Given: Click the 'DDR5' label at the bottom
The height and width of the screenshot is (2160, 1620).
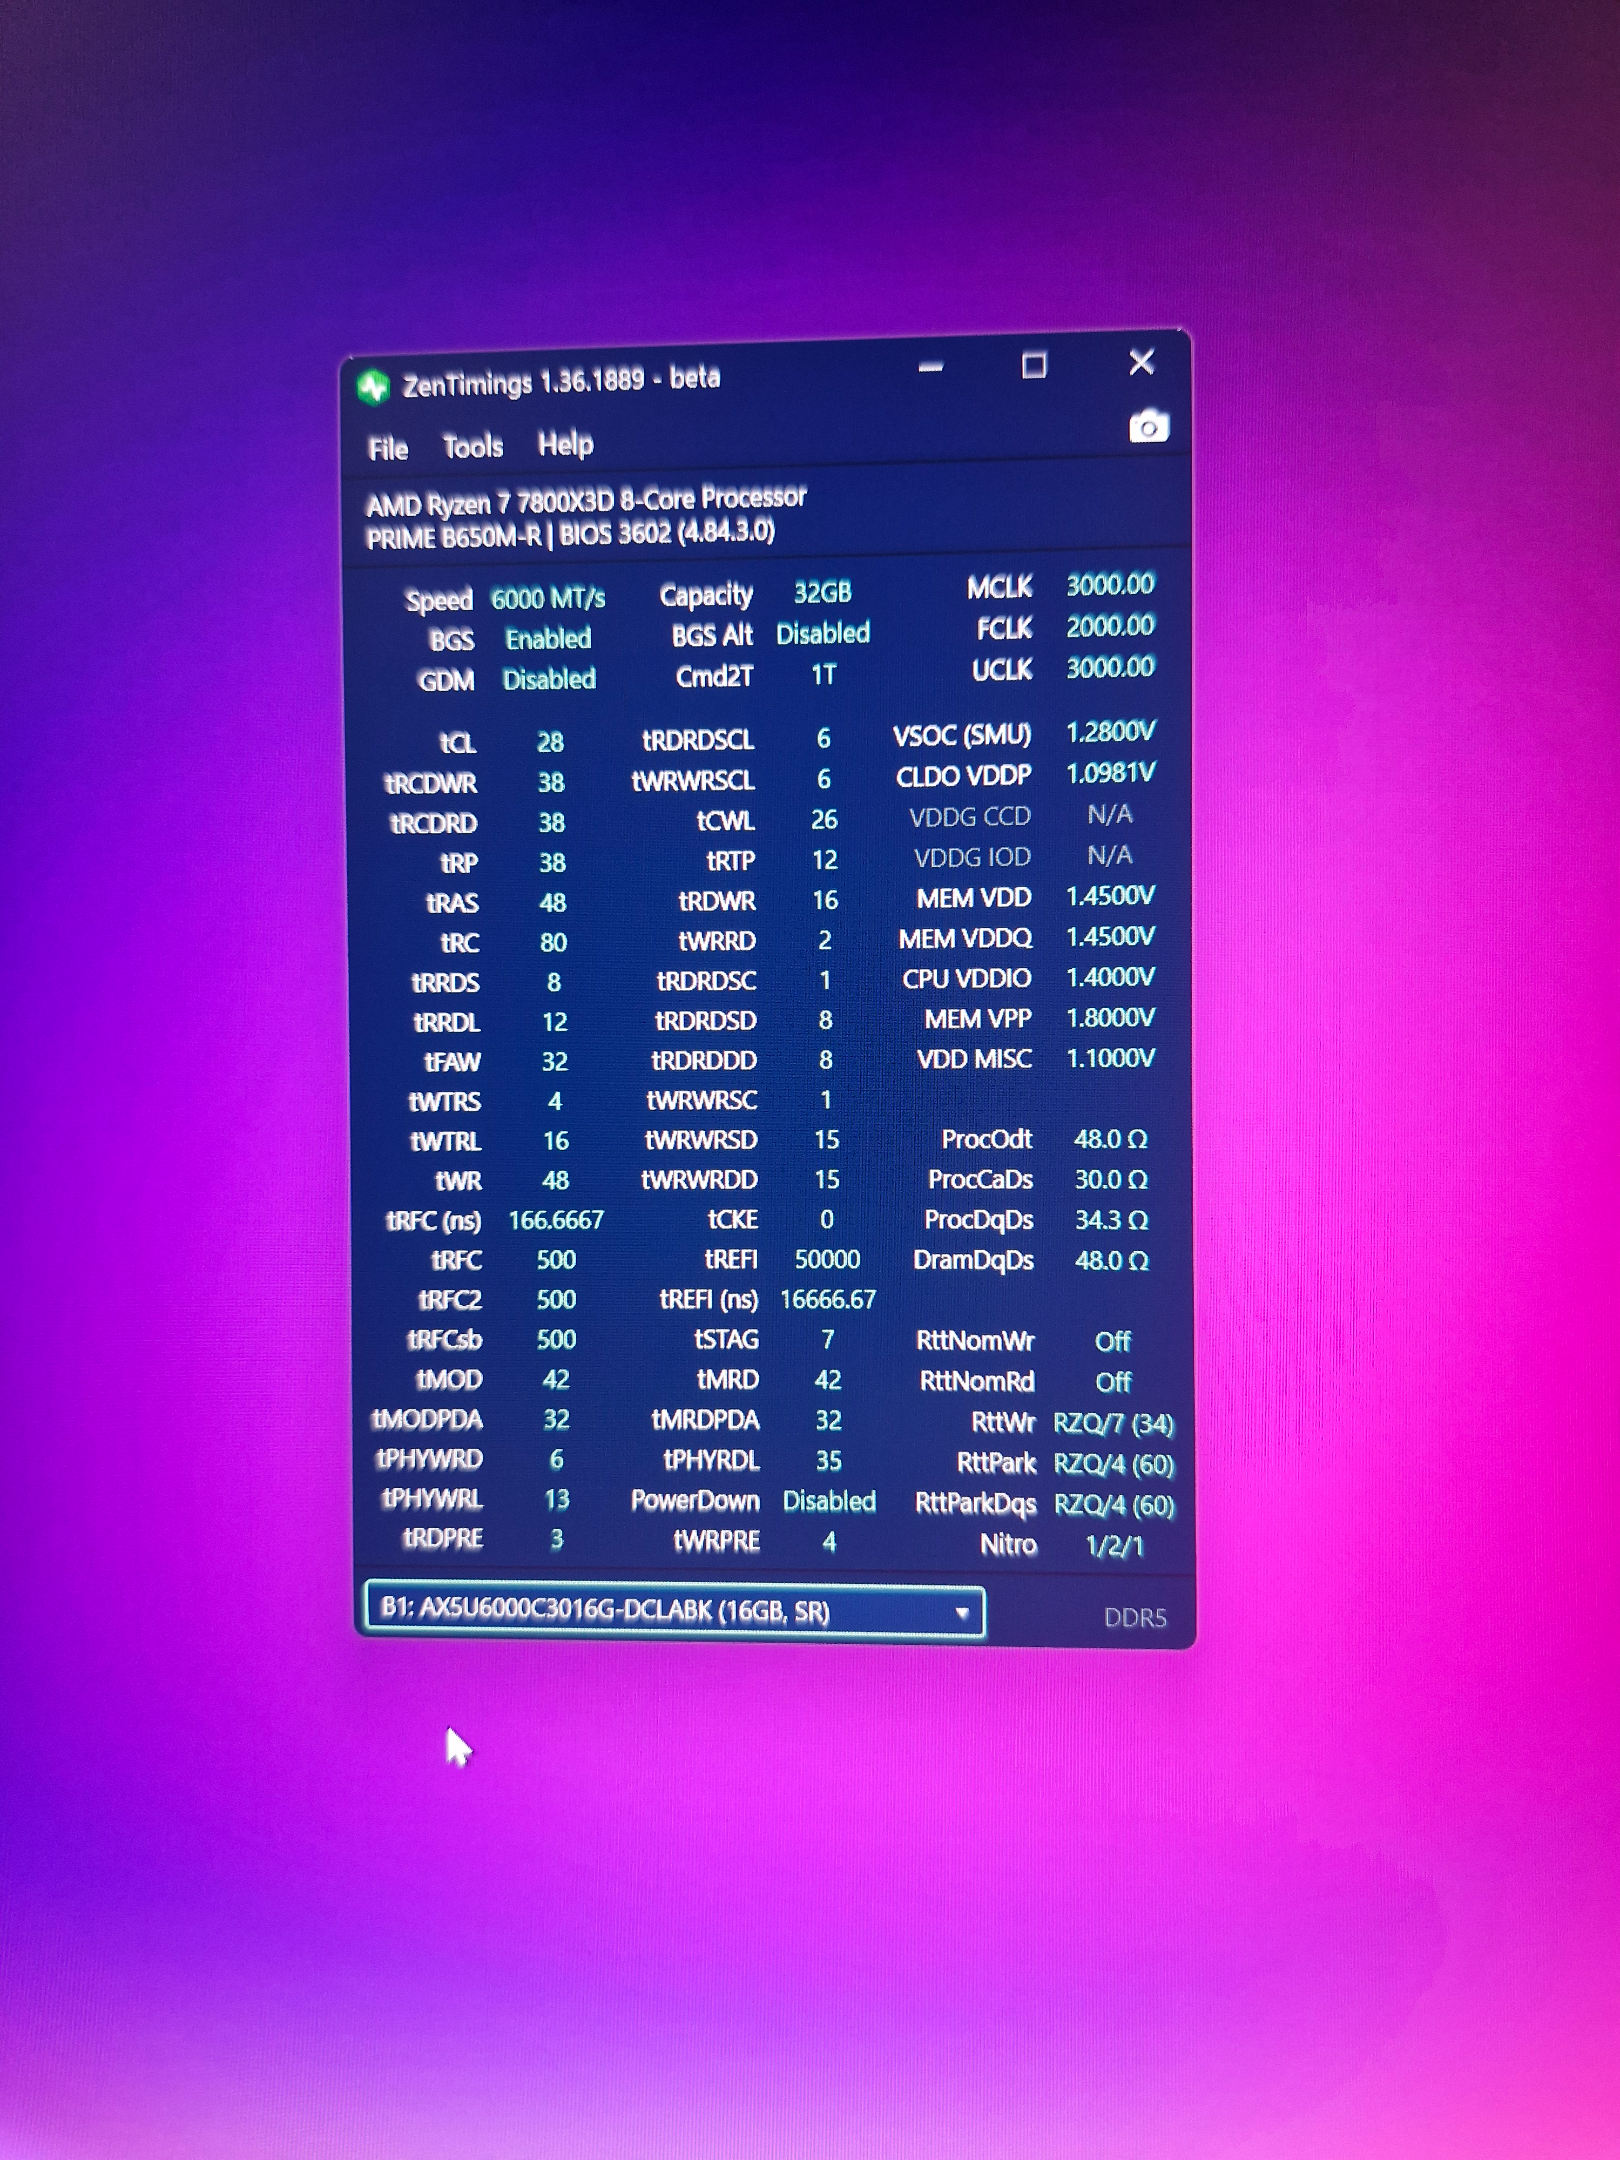Looking at the screenshot, I should (1135, 1618).
